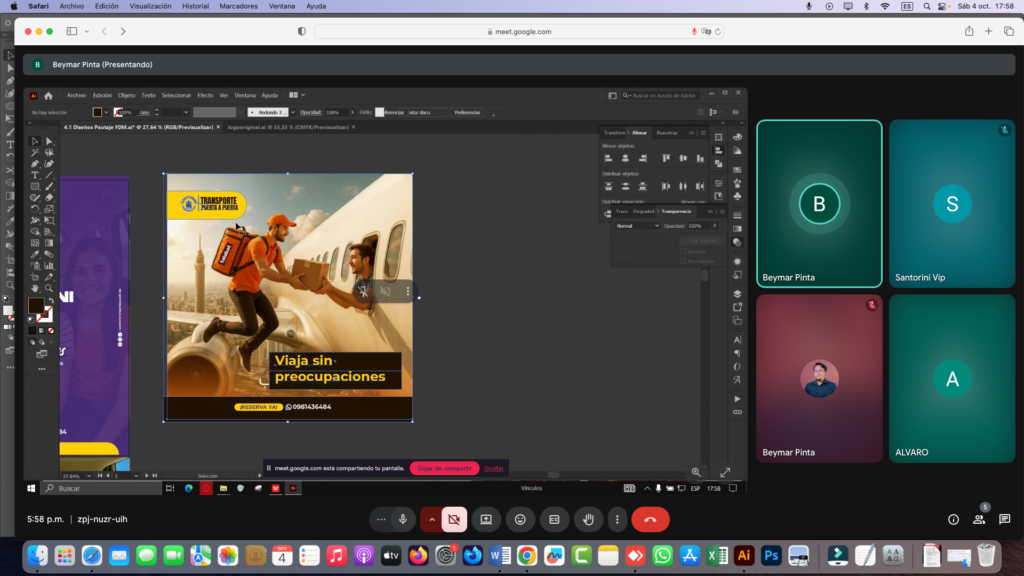Open Illustrator's Objeto menu
The width and height of the screenshot is (1024, 576).
tap(127, 95)
